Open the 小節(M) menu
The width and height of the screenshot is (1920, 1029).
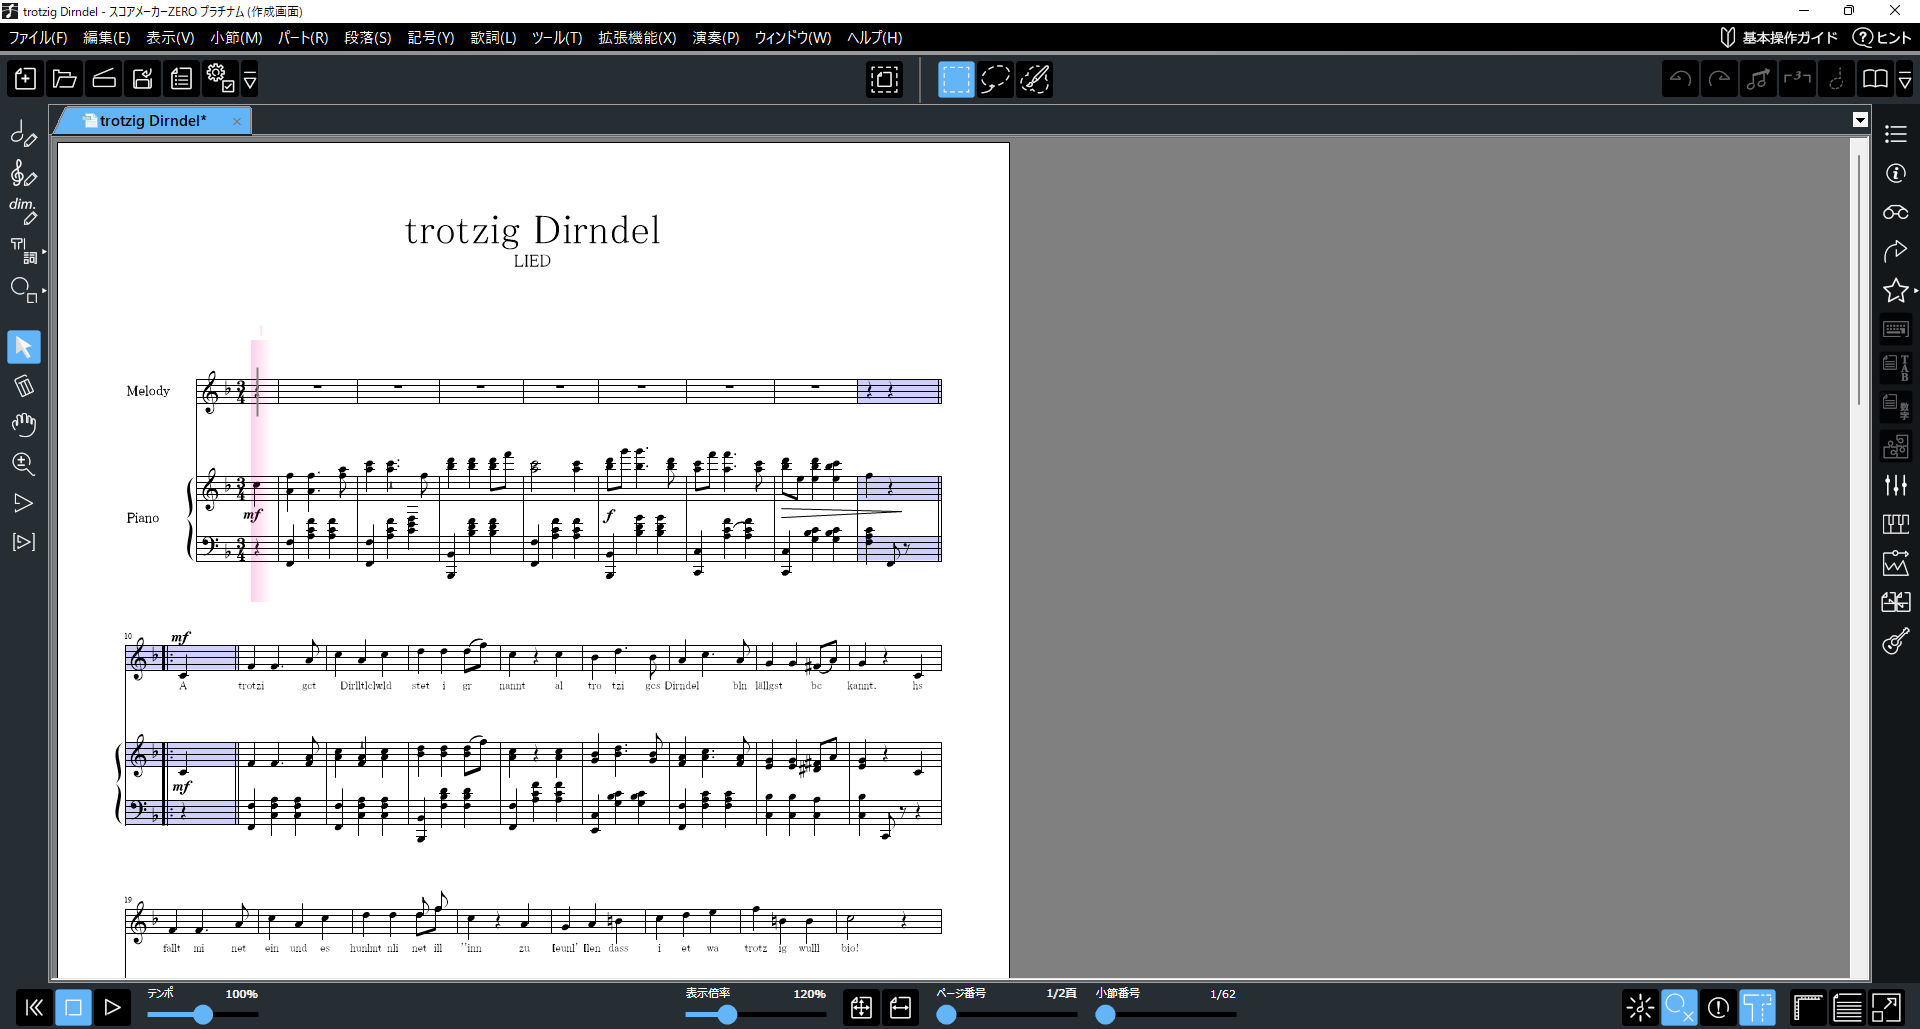click(236, 37)
